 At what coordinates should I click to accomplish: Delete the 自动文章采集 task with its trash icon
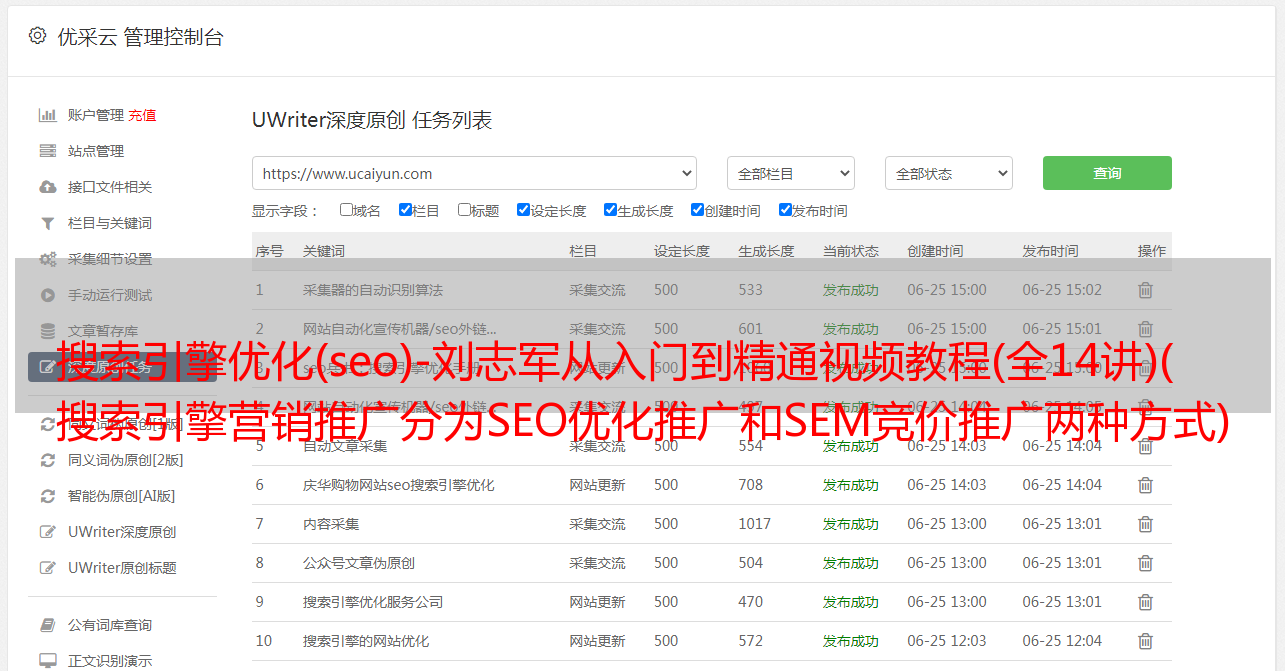click(x=1145, y=446)
